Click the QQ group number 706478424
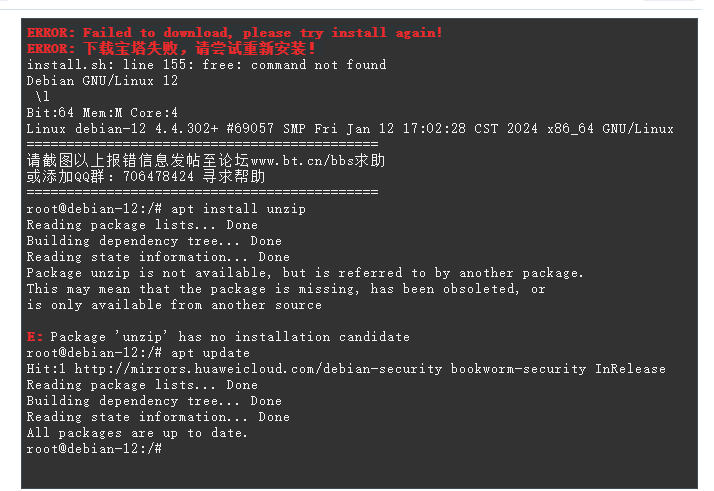 pos(158,177)
